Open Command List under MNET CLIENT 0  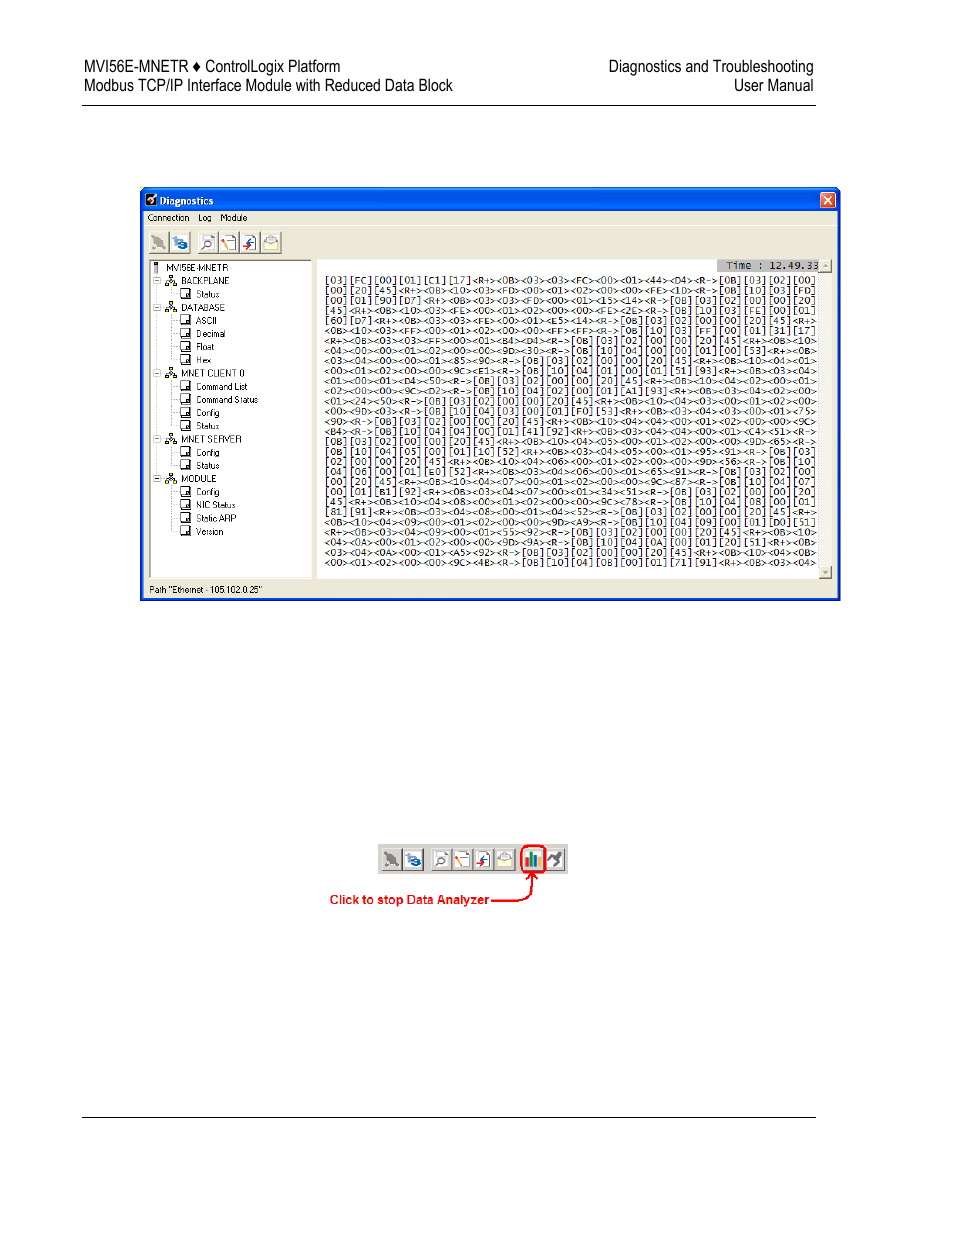[x=222, y=386]
